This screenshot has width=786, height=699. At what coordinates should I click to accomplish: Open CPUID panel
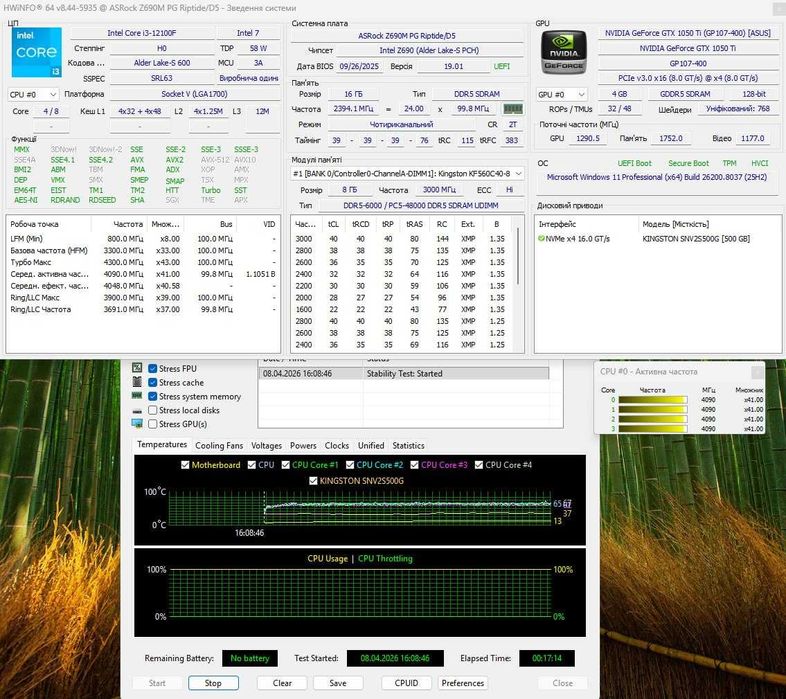406,683
